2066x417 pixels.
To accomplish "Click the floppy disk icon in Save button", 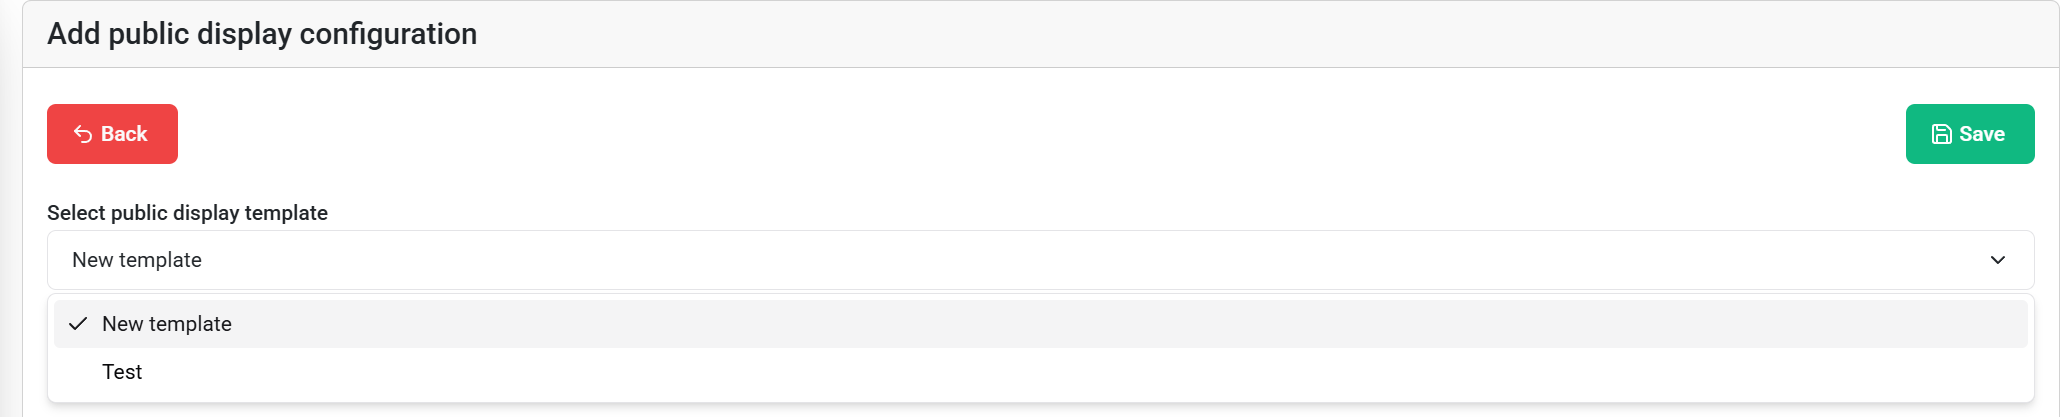I will [1941, 134].
